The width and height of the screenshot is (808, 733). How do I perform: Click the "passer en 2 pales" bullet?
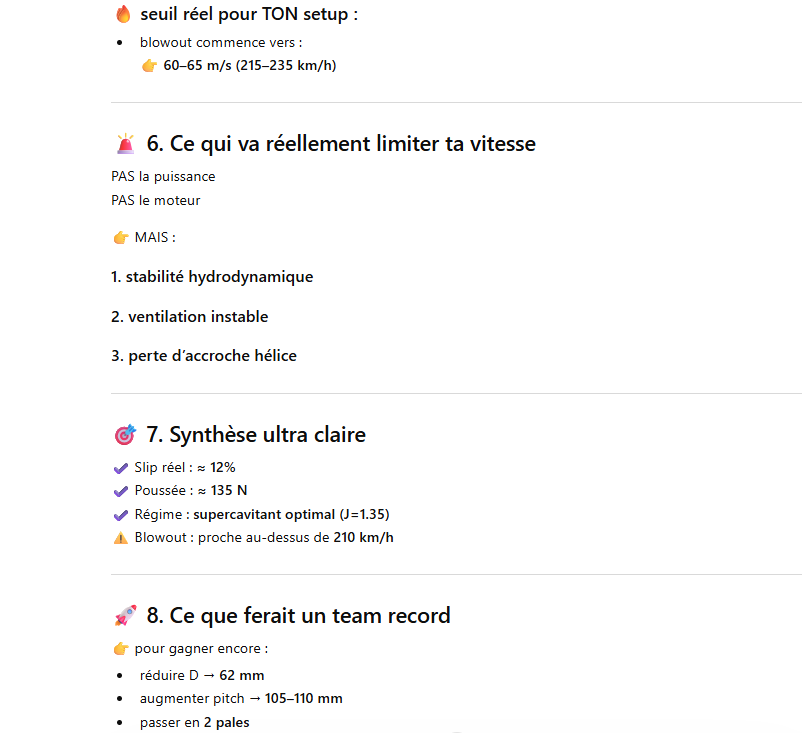[x=195, y=722]
